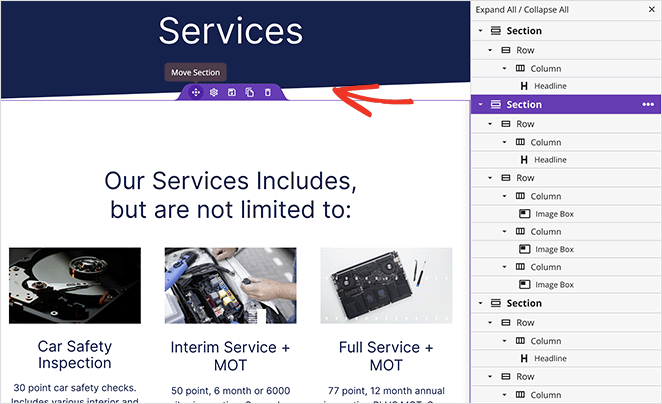The width and height of the screenshot is (662, 404).
Task: Click the Collapse All text
Action: (x=545, y=9)
